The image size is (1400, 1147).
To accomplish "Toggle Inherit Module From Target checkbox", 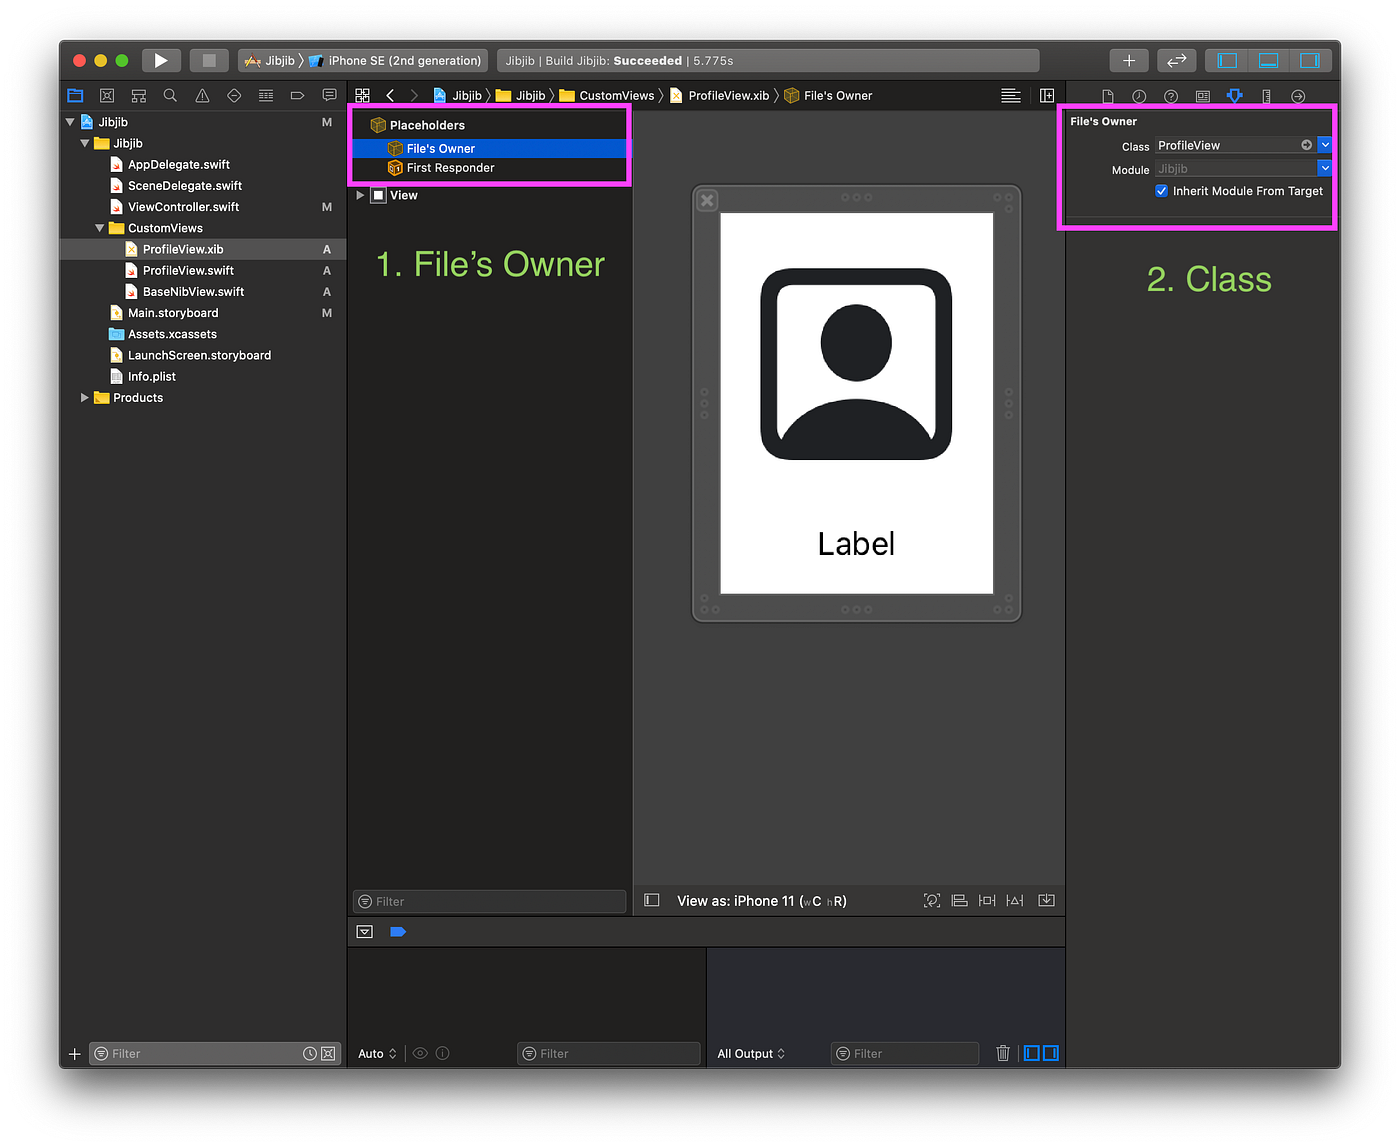I will (1161, 191).
